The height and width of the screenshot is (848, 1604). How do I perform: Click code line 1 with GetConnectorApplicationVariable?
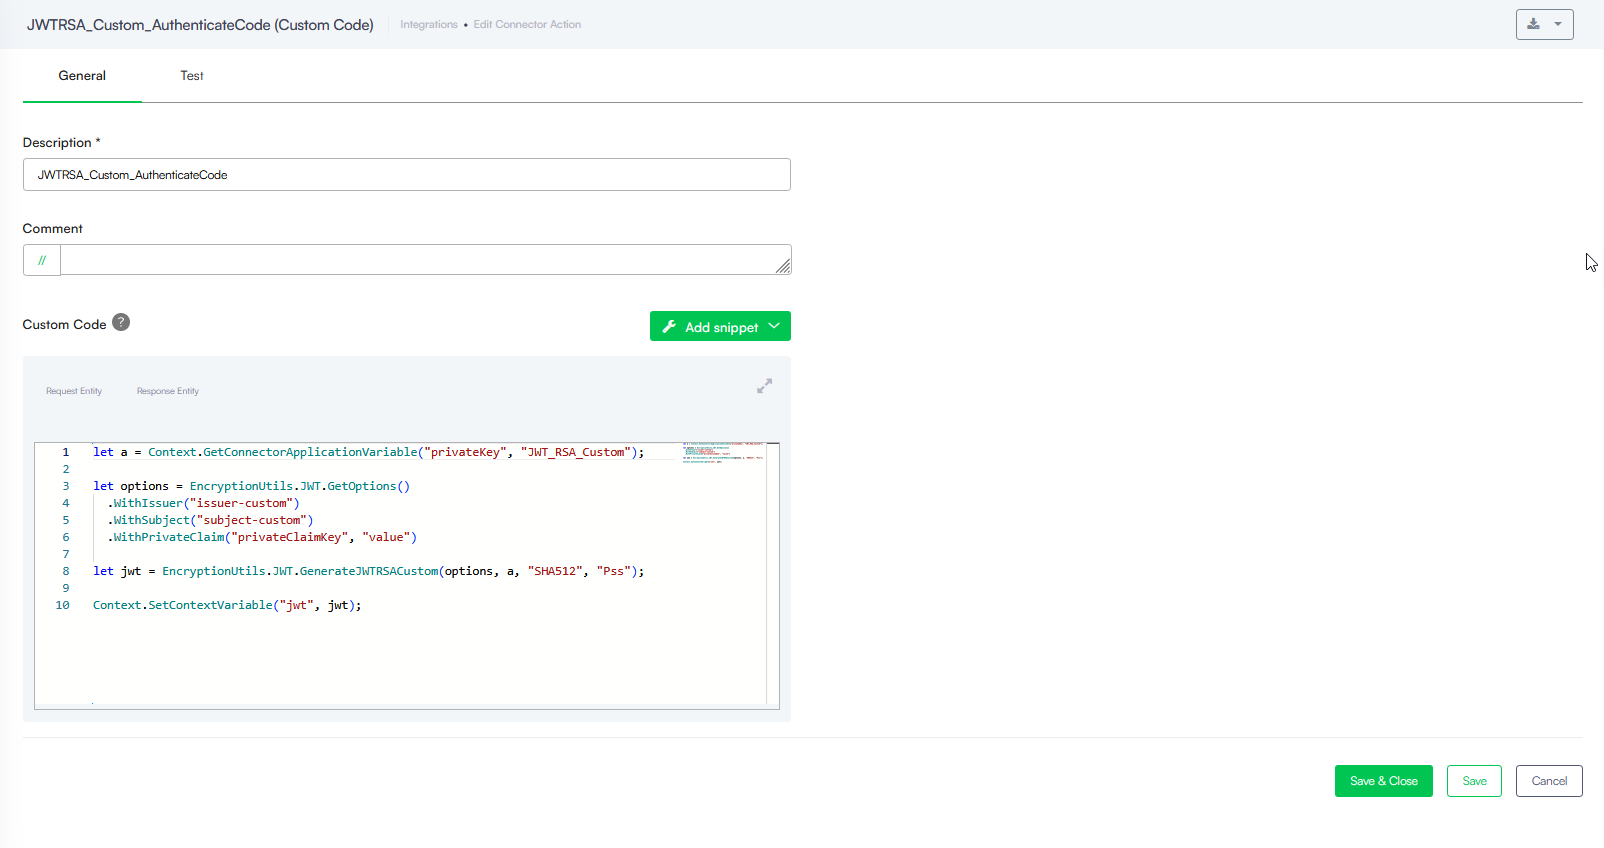(369, 452)
